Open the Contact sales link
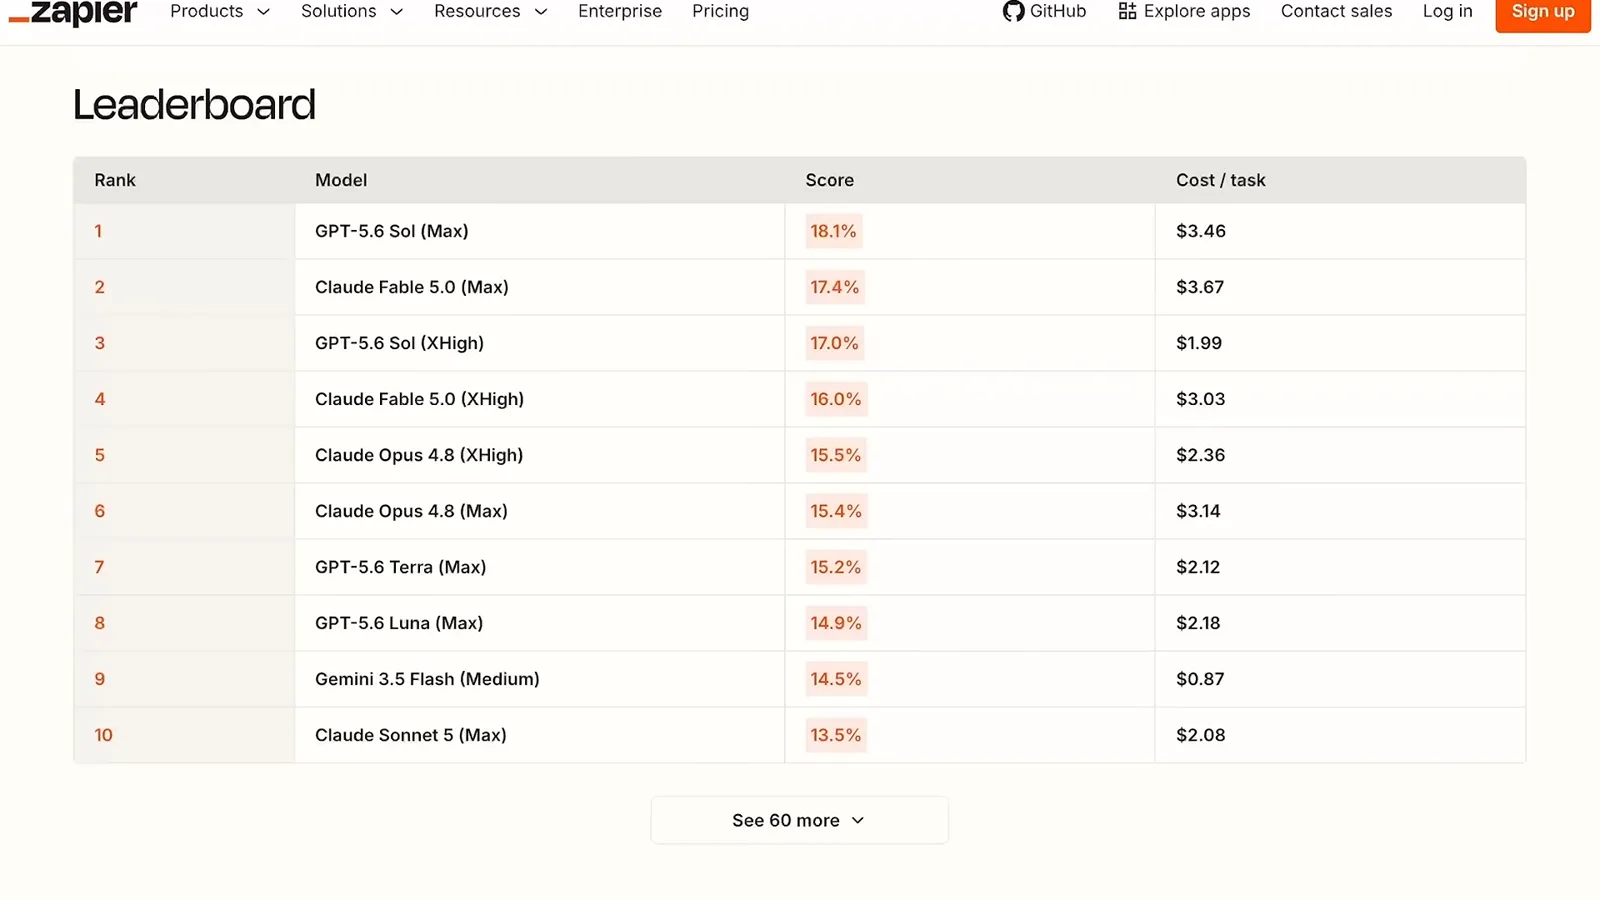1600x900 pixels. 1336,11
